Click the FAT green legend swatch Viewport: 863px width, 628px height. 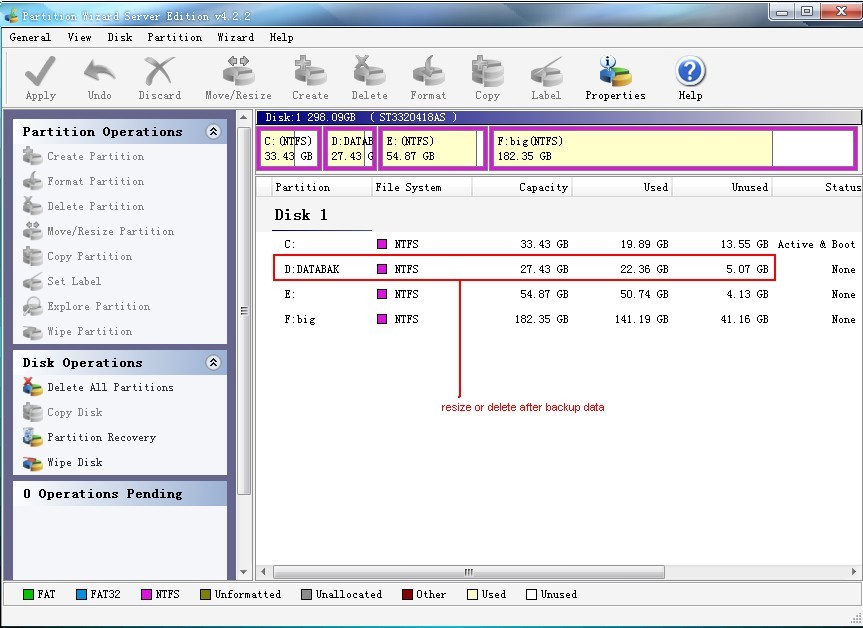[29, 594]
